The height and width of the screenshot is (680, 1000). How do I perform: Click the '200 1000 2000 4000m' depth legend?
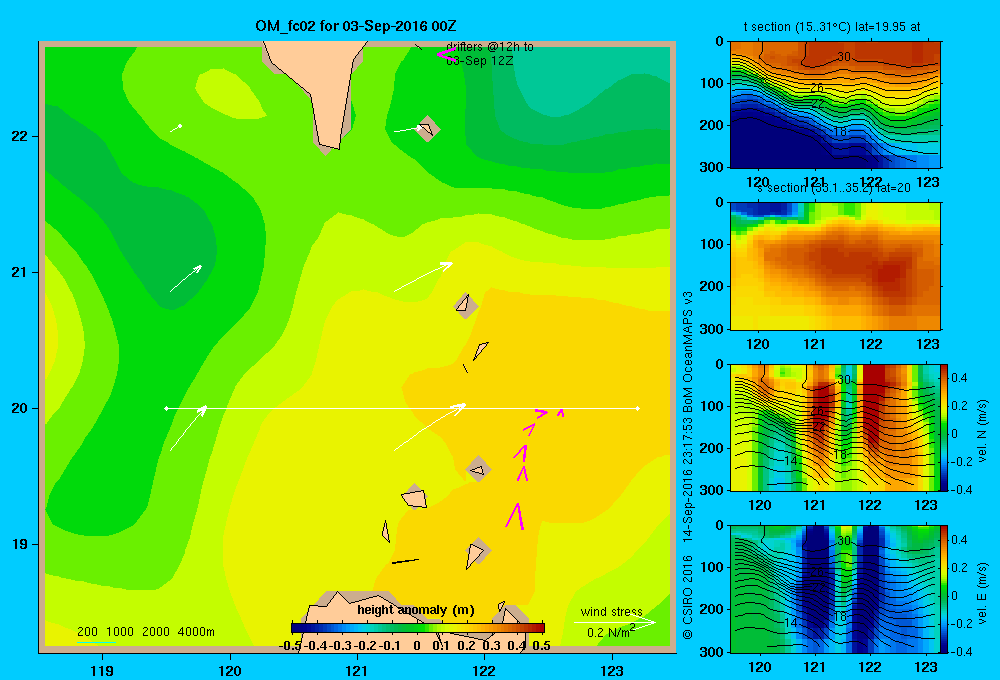[x=145, y=632]
